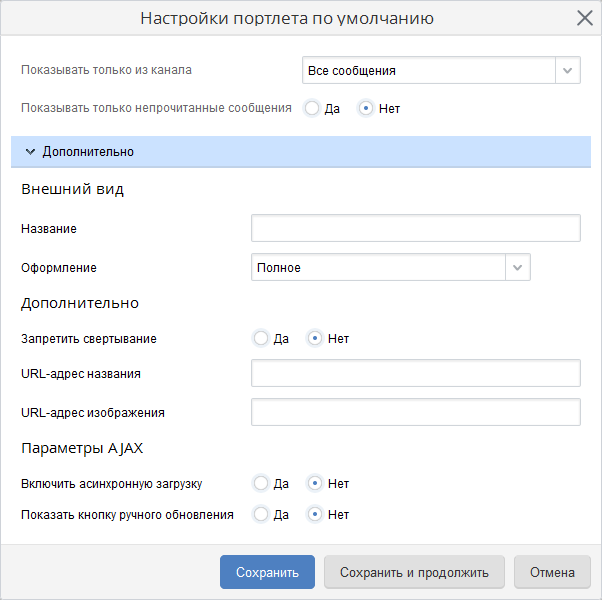Select 'Нет' for asynchronous loading
This screenshot has width=602, height=601.
click(315, 483)
